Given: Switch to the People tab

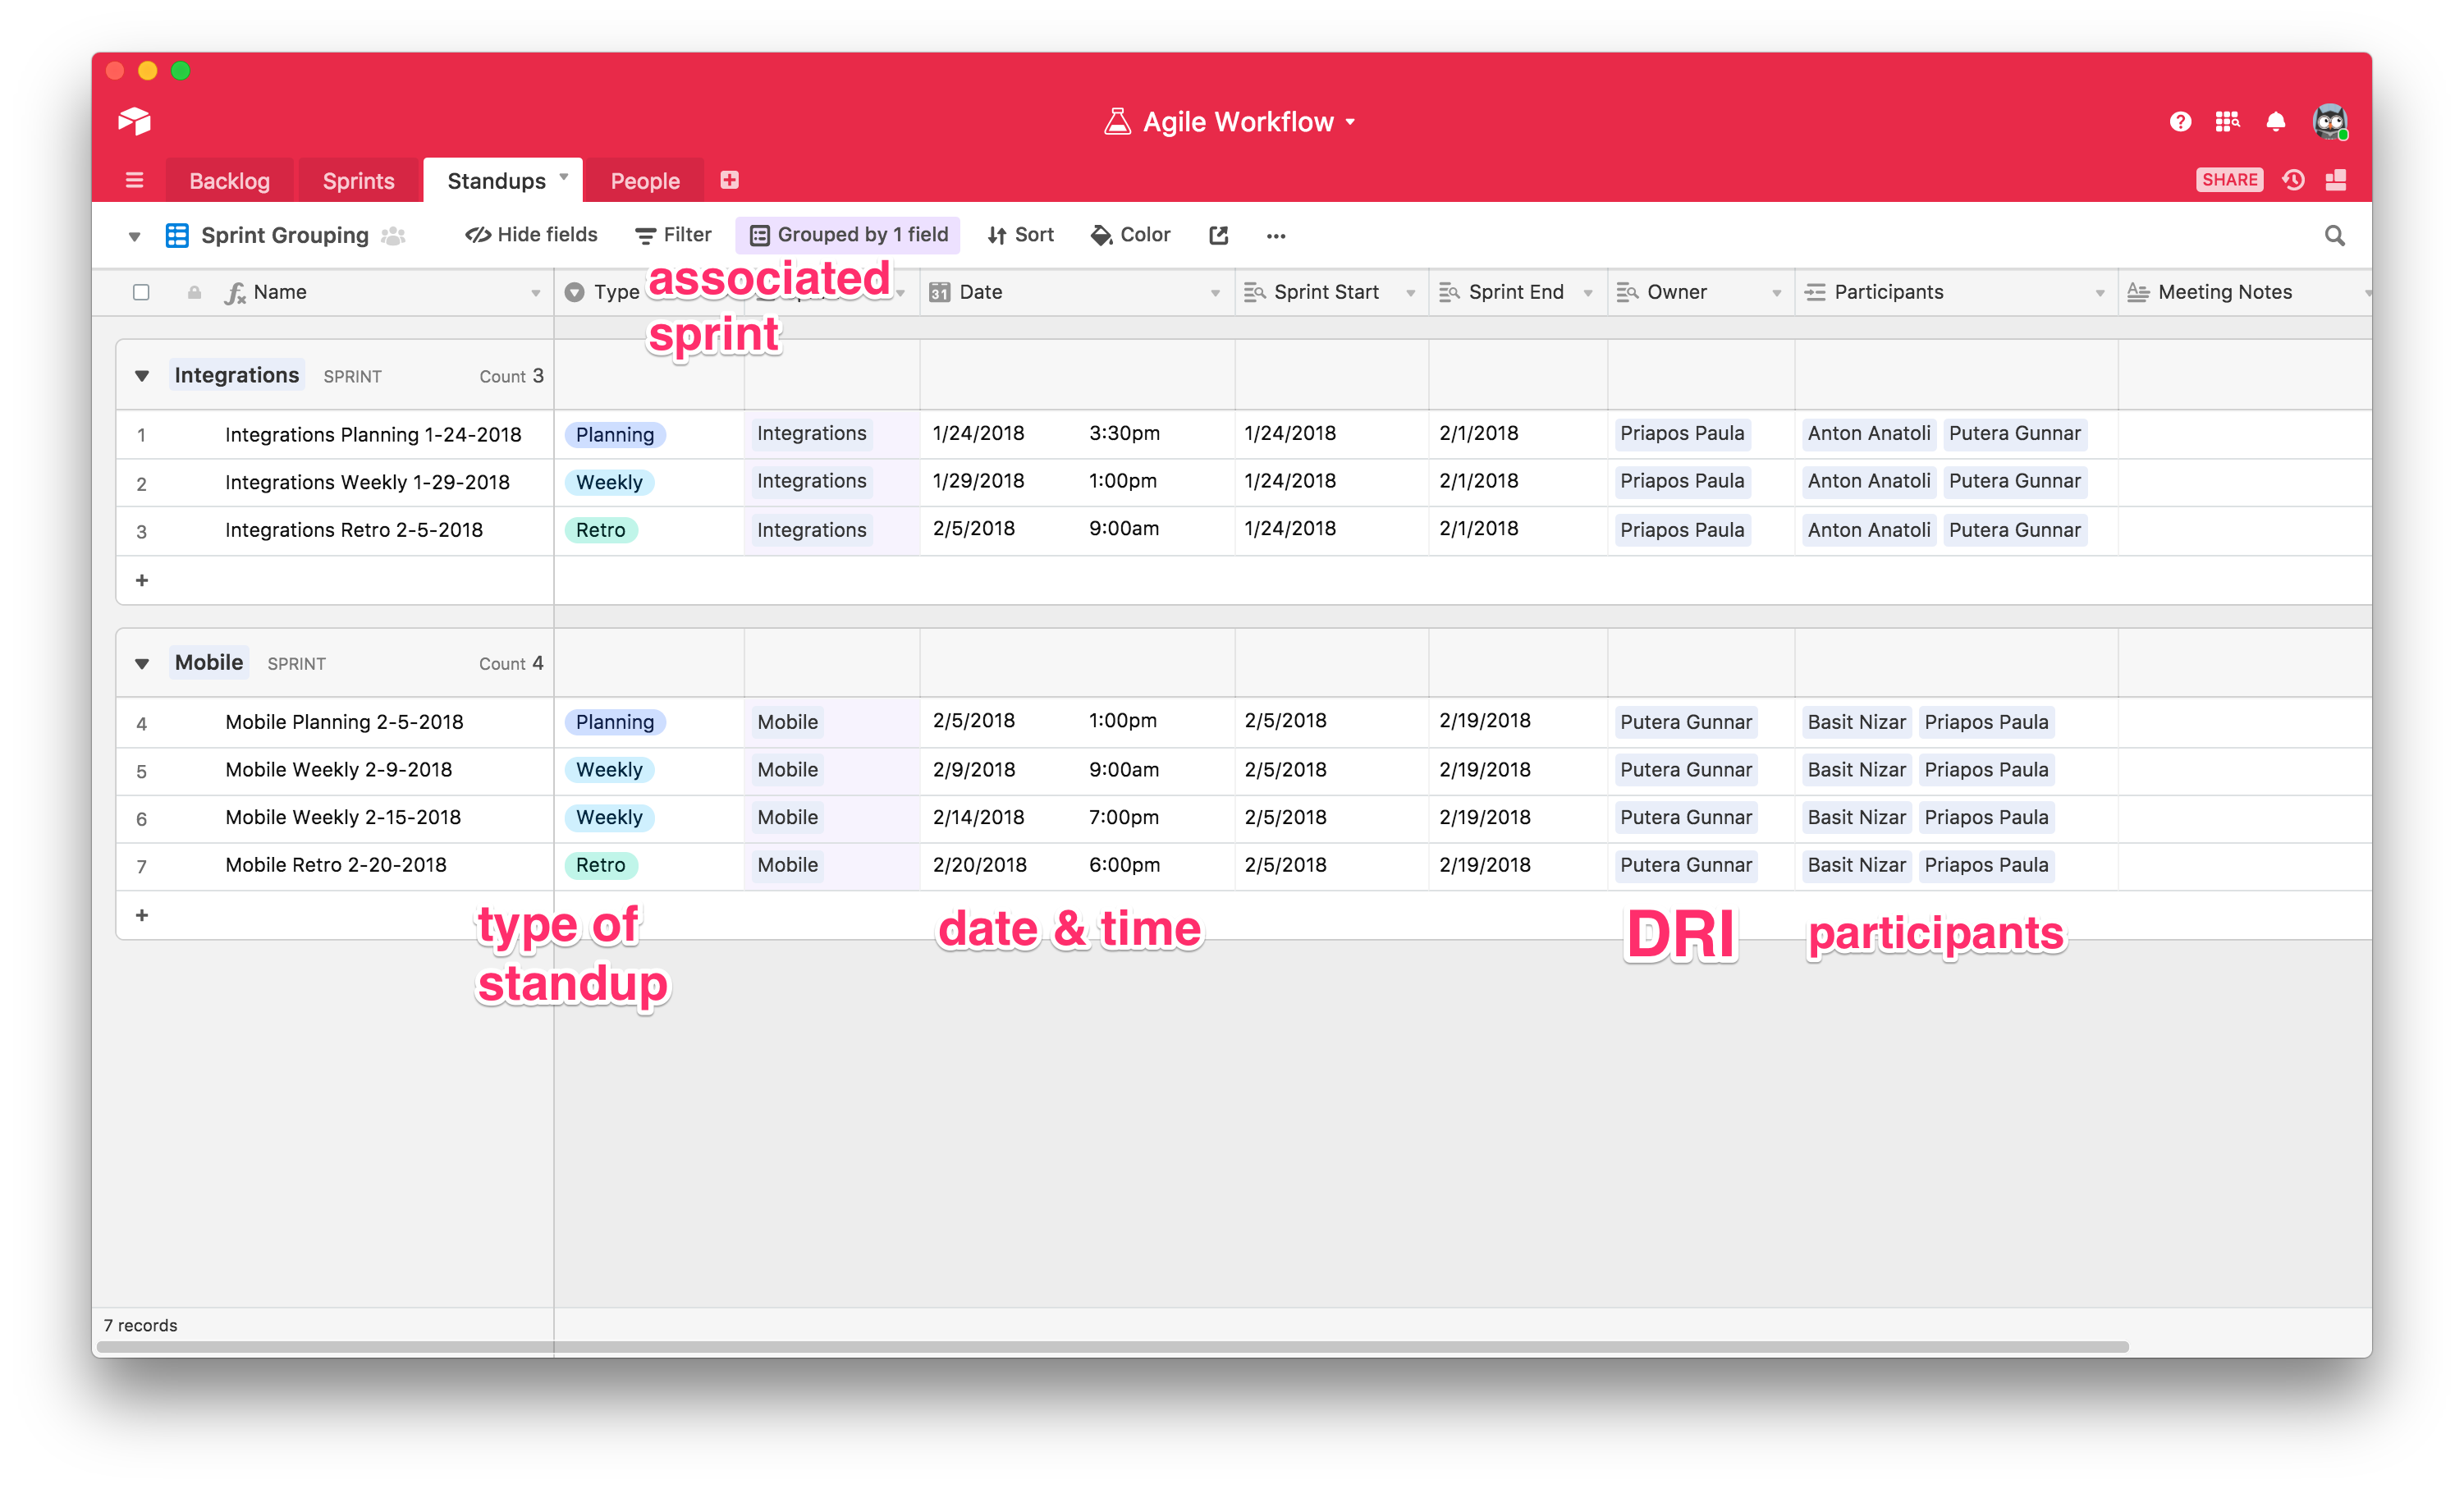Looking at the screenshot, I should pyautogui.click(x=644, y=181).
